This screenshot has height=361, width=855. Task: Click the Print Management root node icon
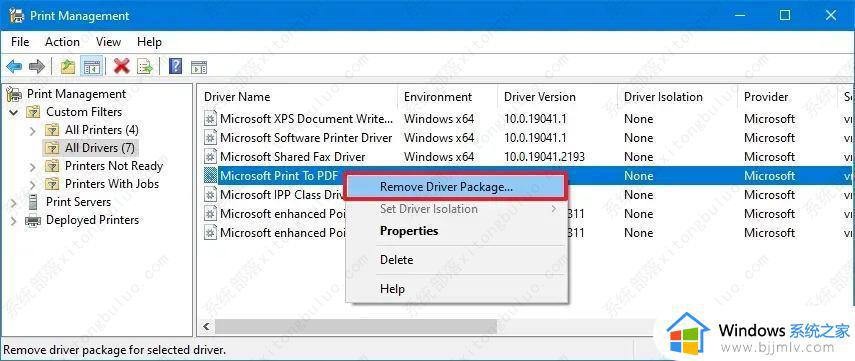[14, 94]
